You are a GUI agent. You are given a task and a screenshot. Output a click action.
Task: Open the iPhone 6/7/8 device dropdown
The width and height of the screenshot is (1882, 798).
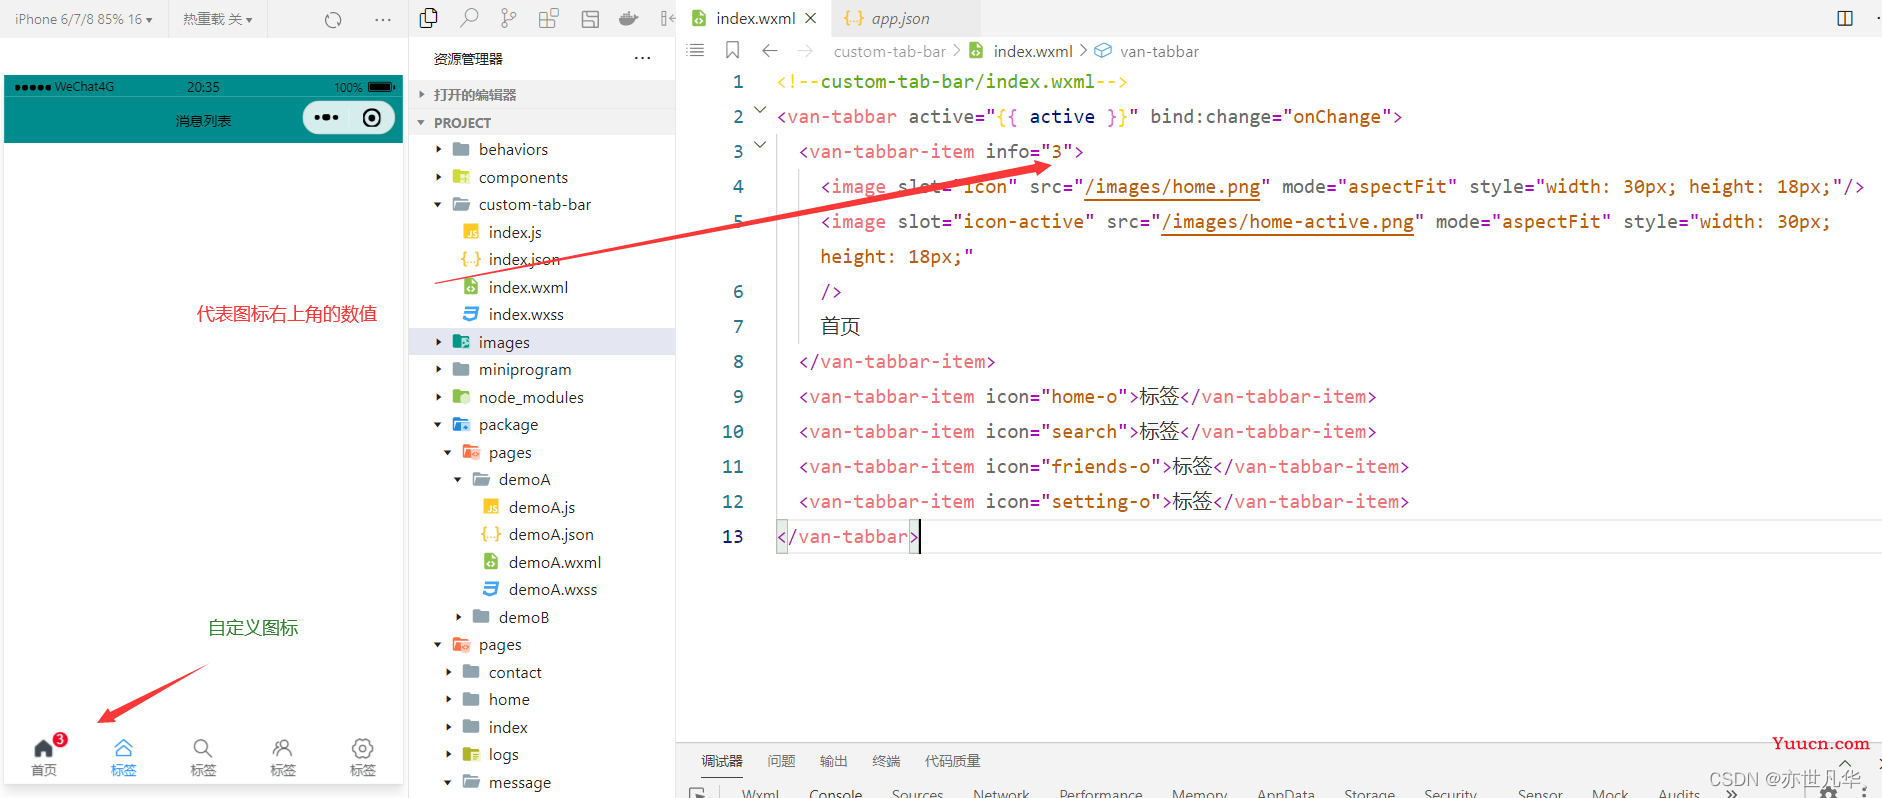84,19
